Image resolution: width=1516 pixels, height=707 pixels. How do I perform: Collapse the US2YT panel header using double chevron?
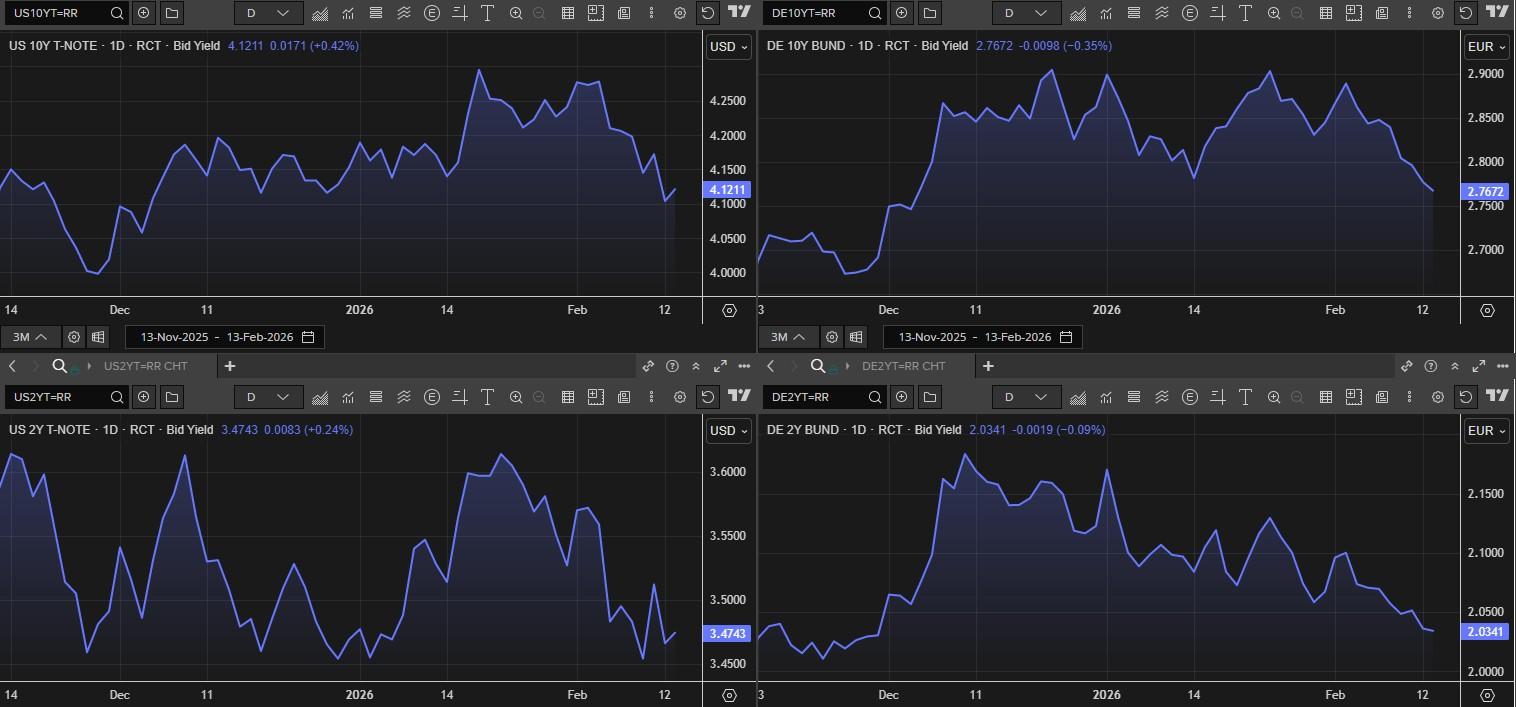(x=696, y=366)
